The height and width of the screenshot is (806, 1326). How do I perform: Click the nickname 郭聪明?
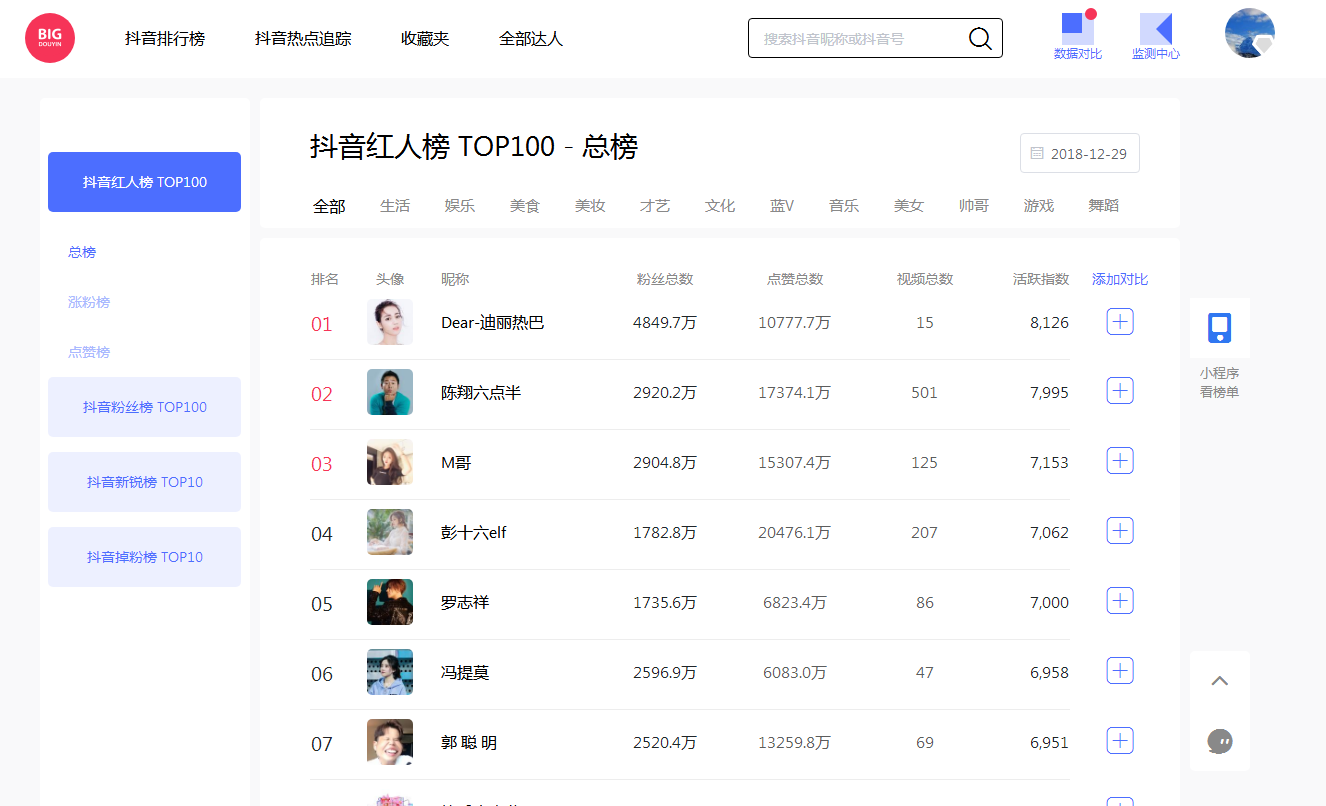(x=469, y=742)
